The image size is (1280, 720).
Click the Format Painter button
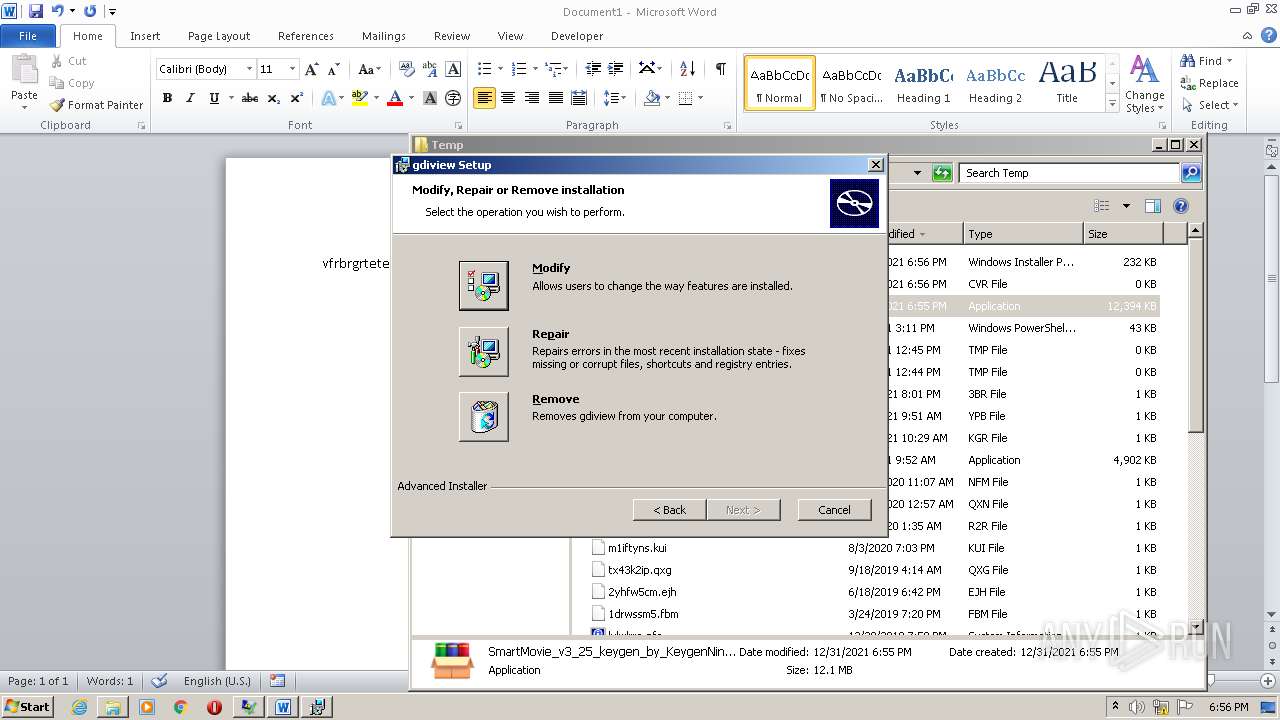pyautogui.click(x=97, y=105)
